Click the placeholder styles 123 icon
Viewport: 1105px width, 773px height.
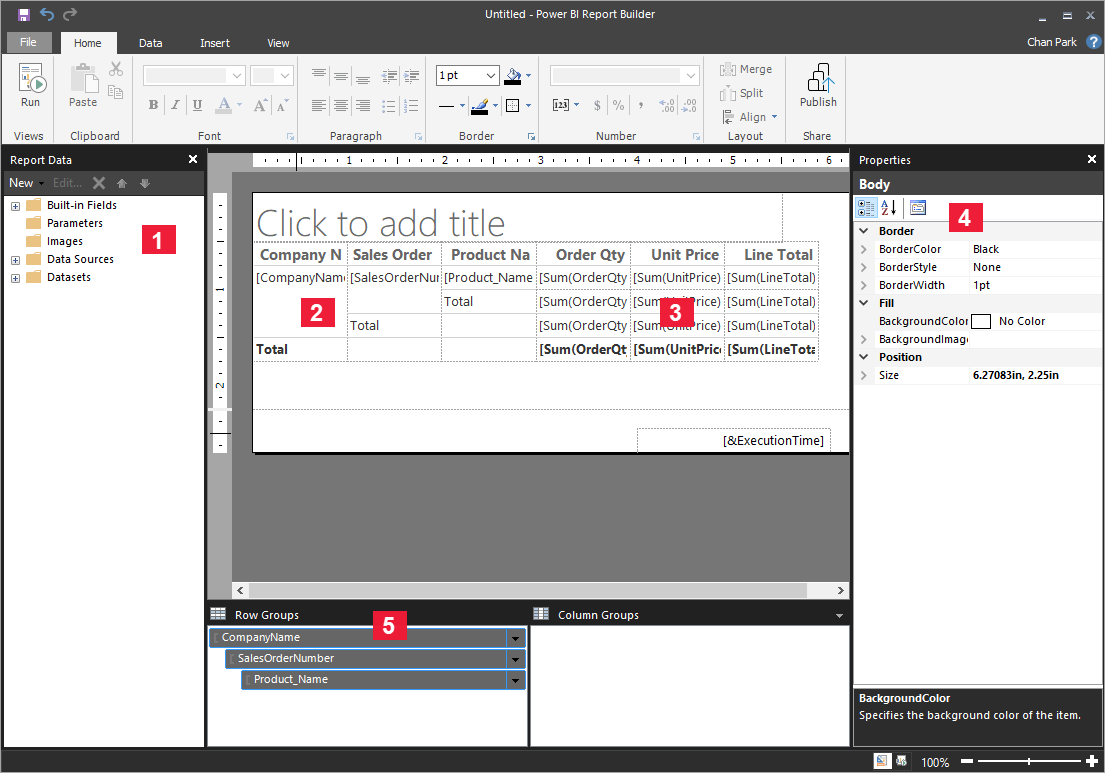(x=561, y=106)
